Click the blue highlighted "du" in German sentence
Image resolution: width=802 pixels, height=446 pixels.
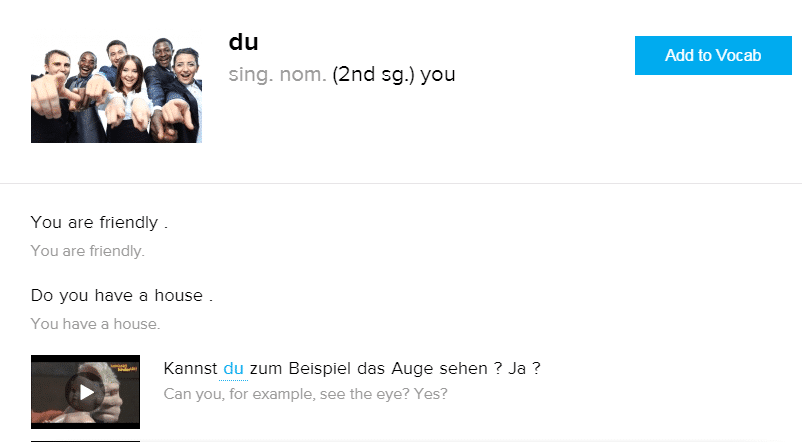[x=234, y=369]
